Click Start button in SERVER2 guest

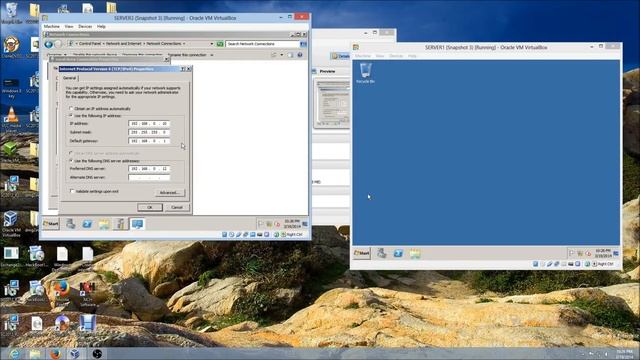[x=51, y=224]
